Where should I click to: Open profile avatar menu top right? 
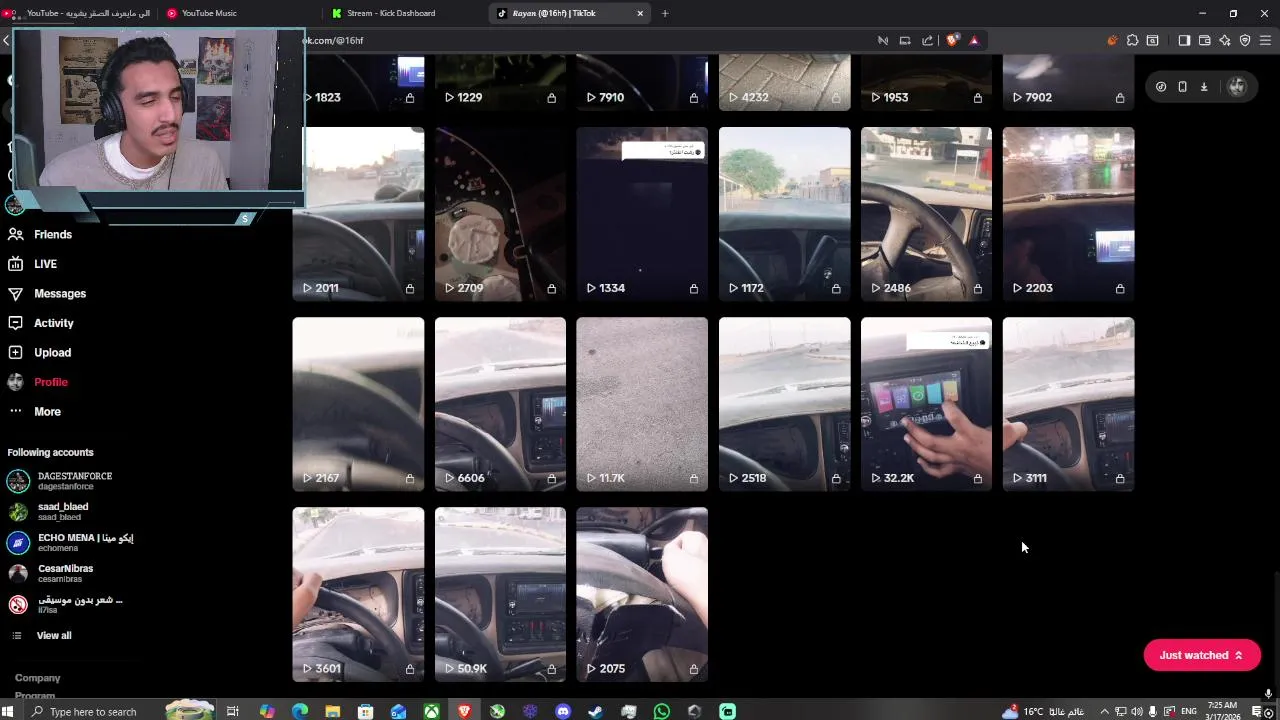tap(1237, 87)
